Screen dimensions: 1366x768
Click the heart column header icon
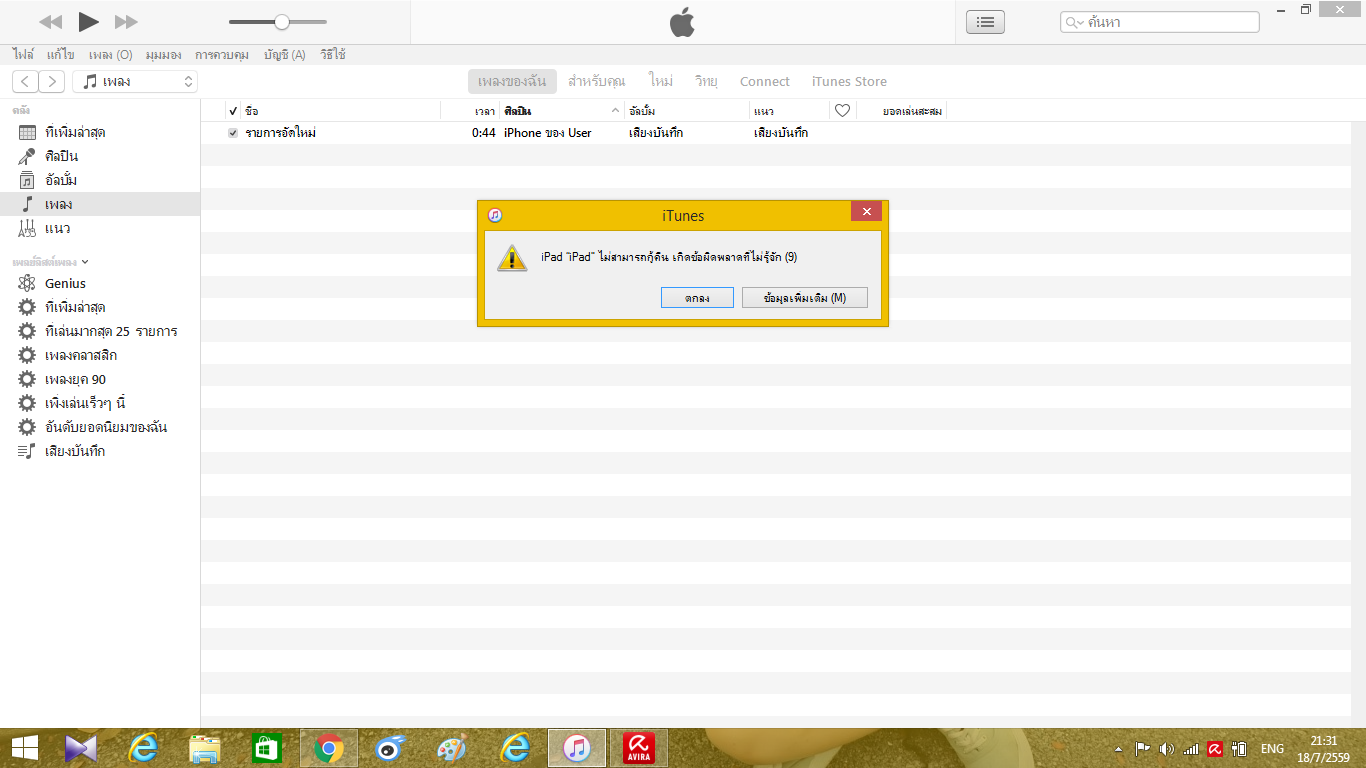click(x=842, y=110)
